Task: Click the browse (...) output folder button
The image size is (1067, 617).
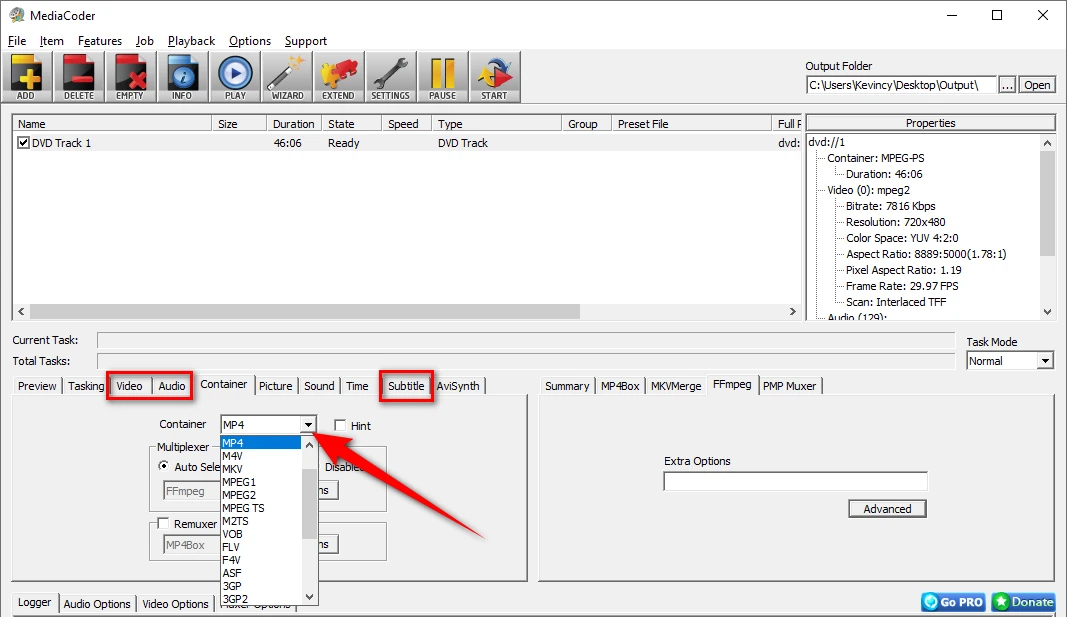Action: [x=1007, y=85]
